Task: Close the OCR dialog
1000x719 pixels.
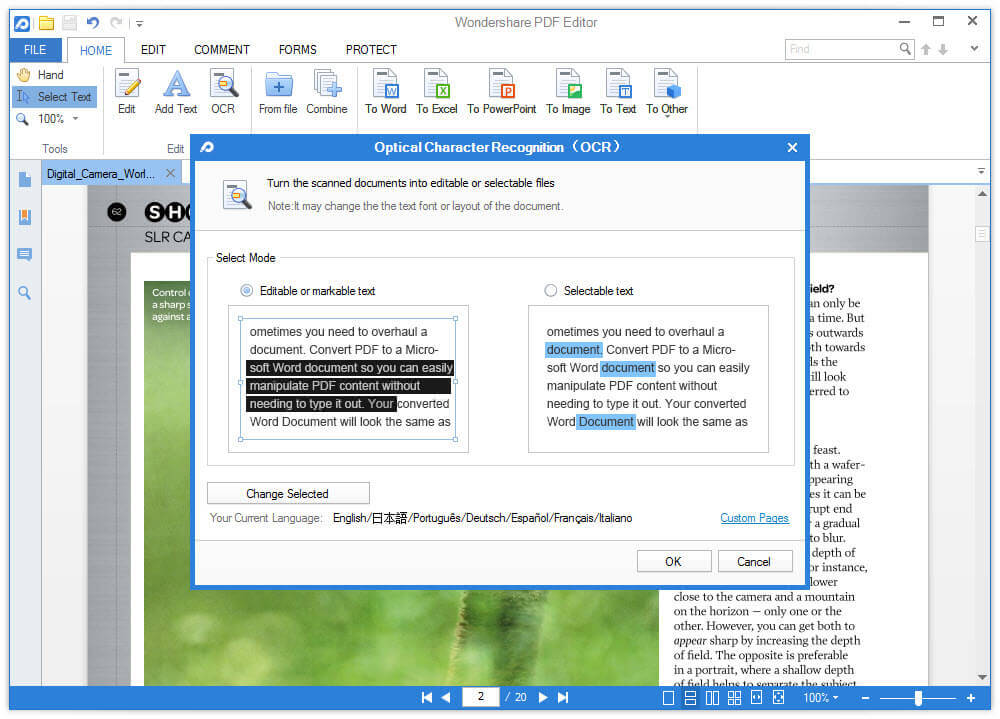Action: click(792, 147)
